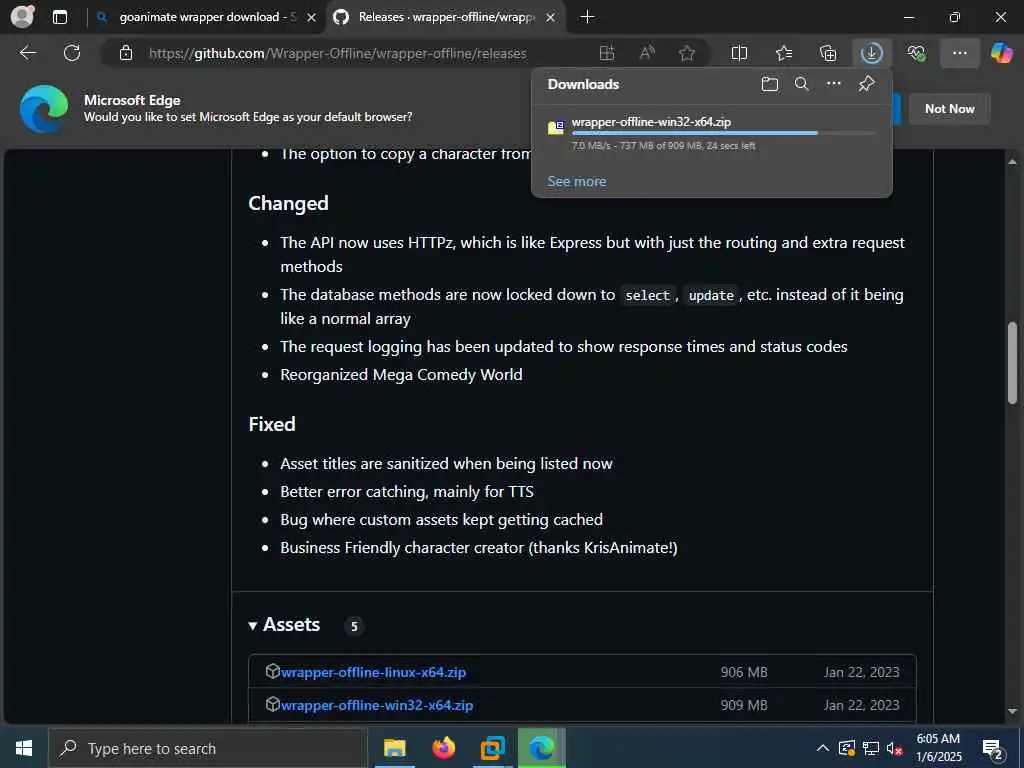Switch to the goanimate wrapper download tab

207,18
